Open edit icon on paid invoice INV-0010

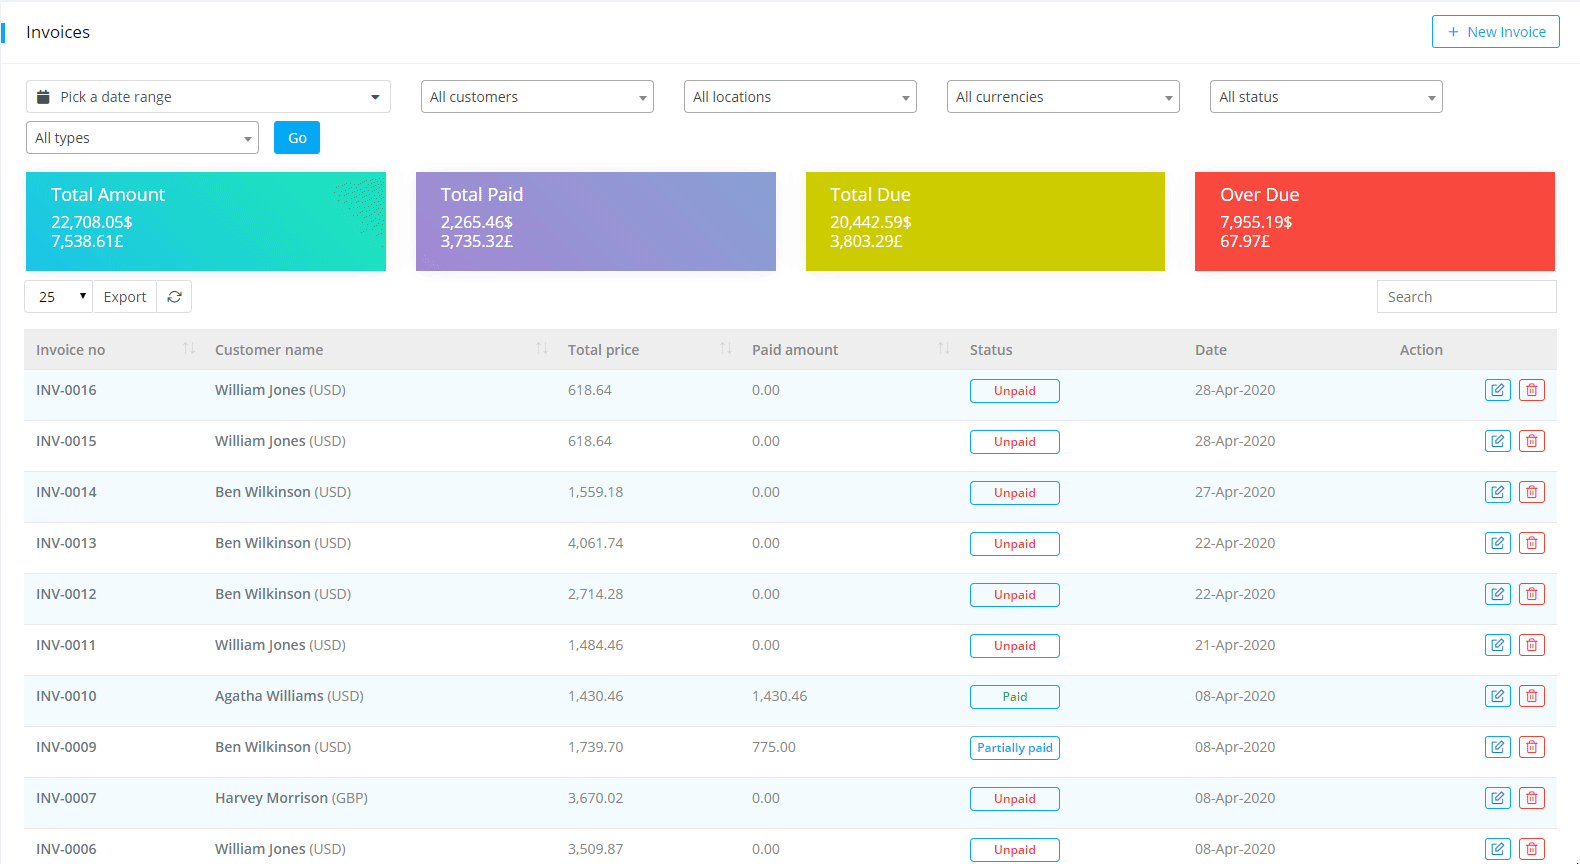[x=1497, y=696]
